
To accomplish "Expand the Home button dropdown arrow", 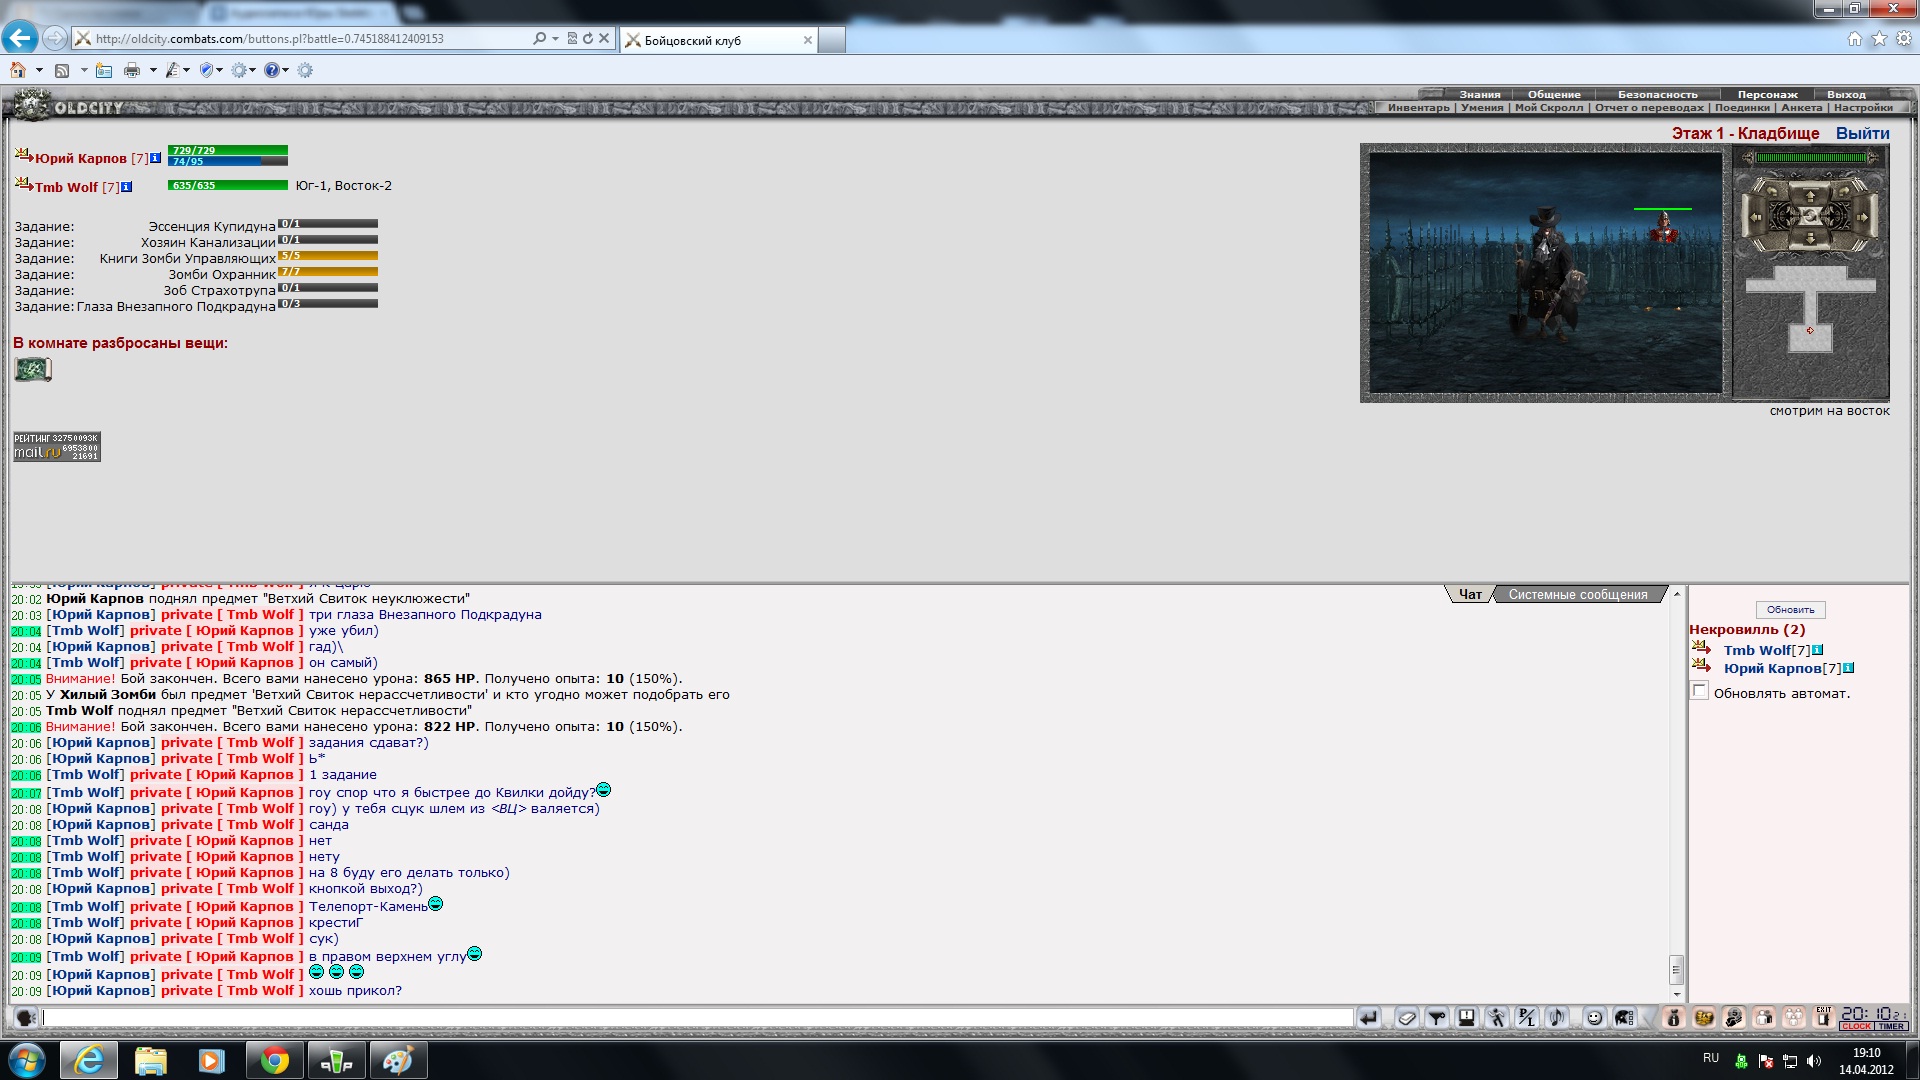I will click(x=39, y=70).
